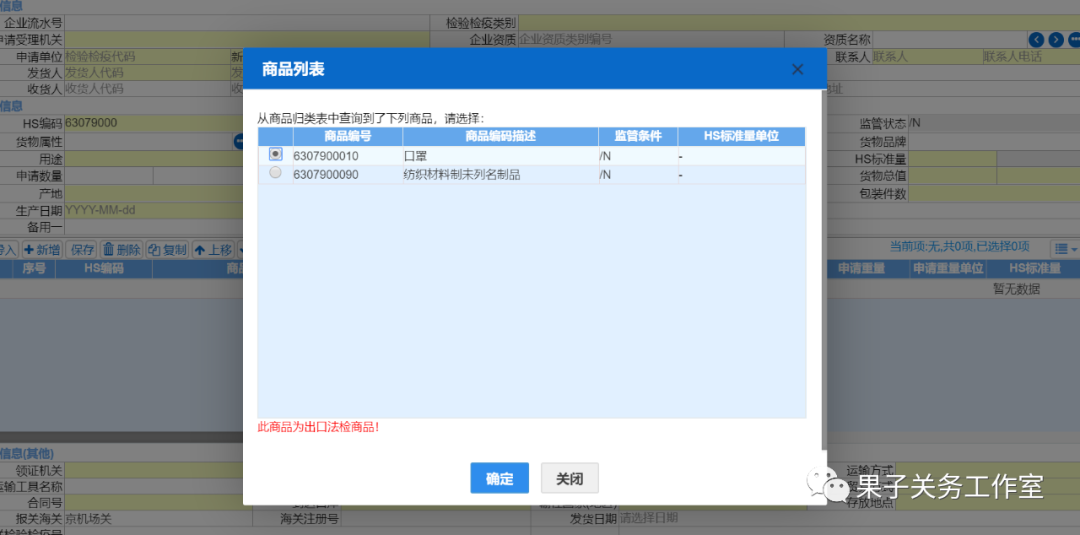Click the 包装件数 input field
This screenshot has height=535, width=1080.
tap(995, 193)
